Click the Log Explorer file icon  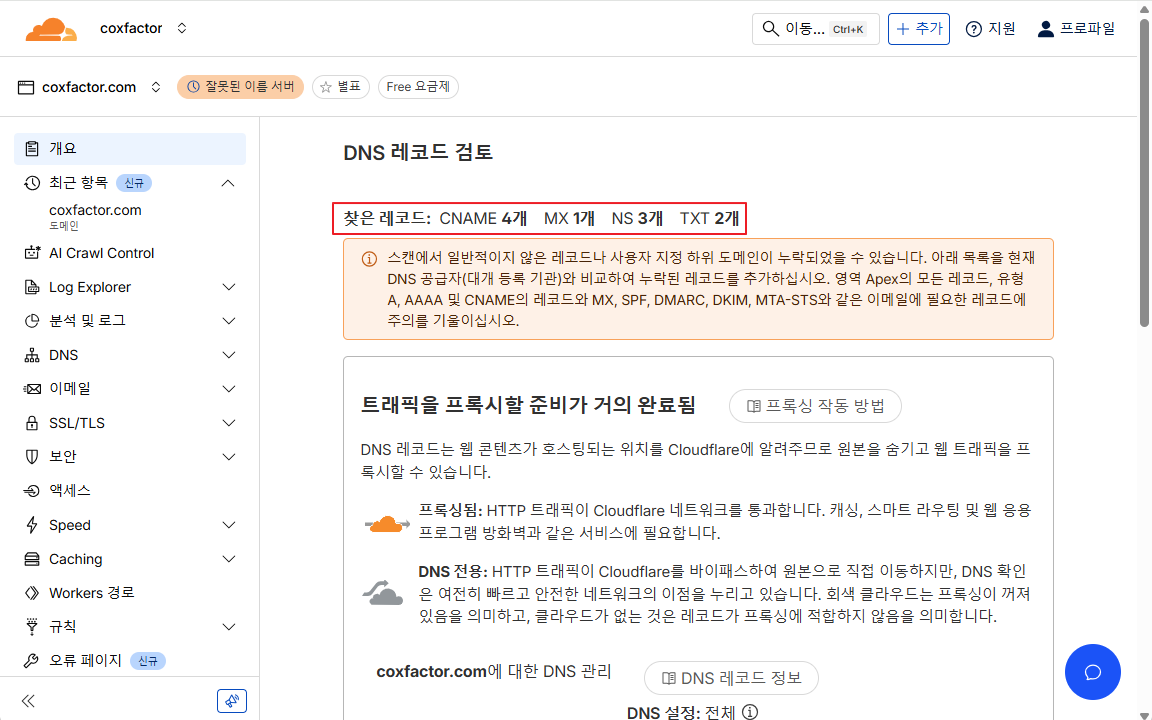click(32, 287)
